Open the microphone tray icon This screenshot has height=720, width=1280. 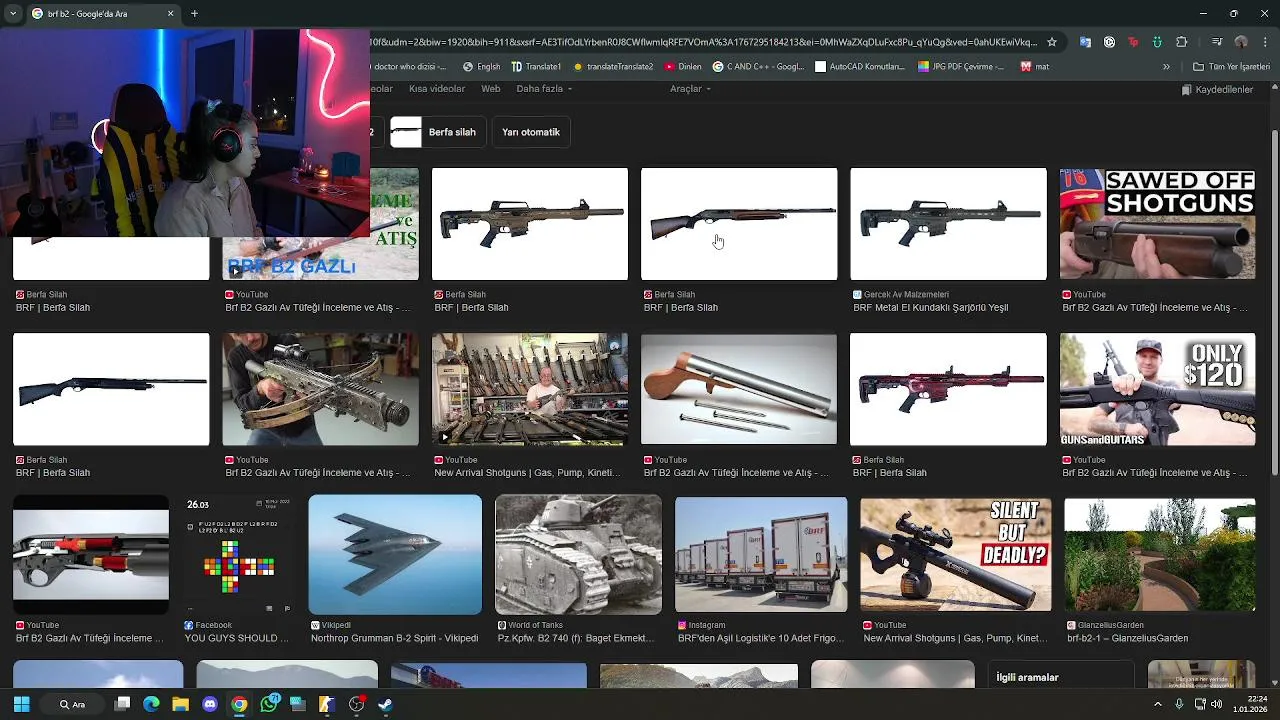[x=1179, y=704]
